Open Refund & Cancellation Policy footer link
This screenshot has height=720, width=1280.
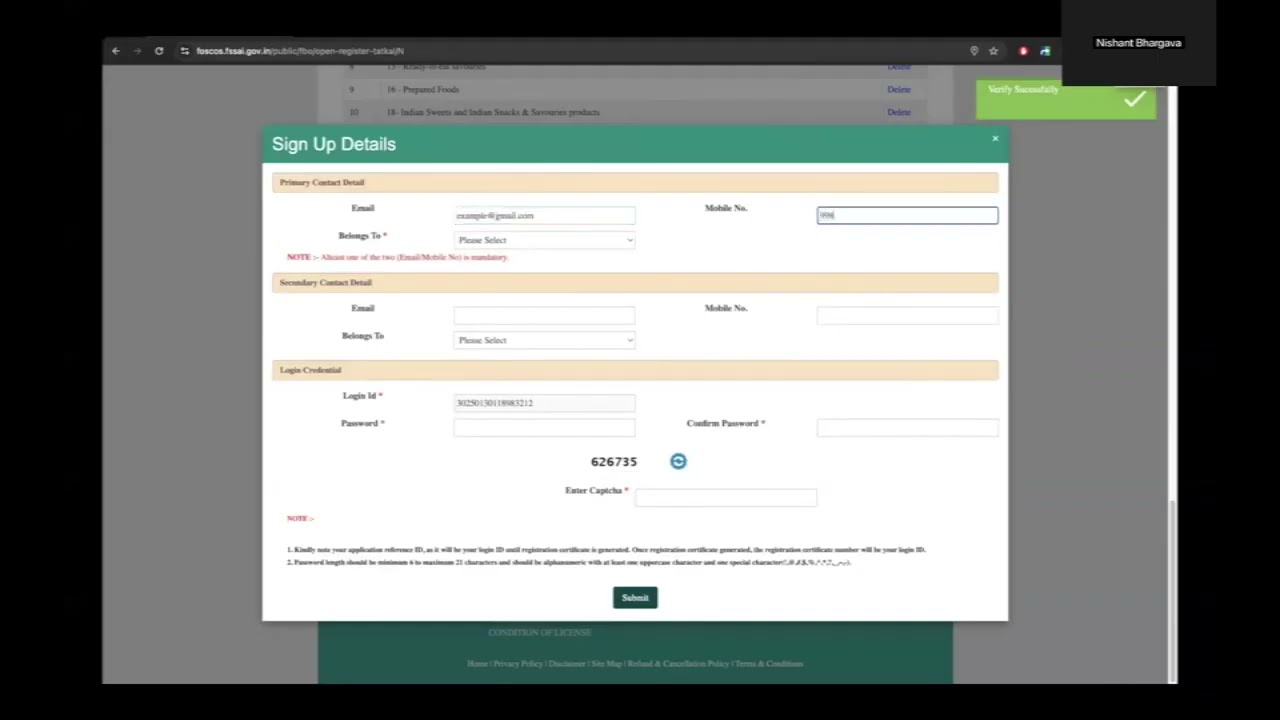tap(678, 664)
